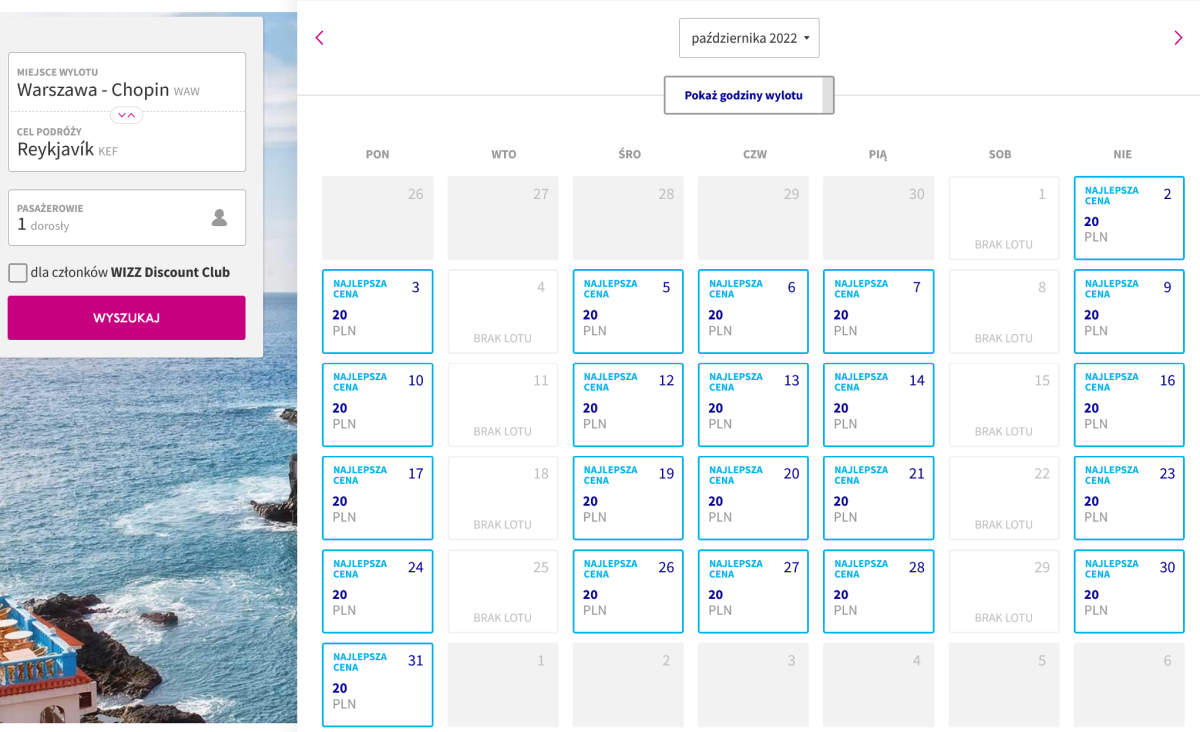
Task: Pick the 23rd of October
Action: click(x=1129, y=498)
